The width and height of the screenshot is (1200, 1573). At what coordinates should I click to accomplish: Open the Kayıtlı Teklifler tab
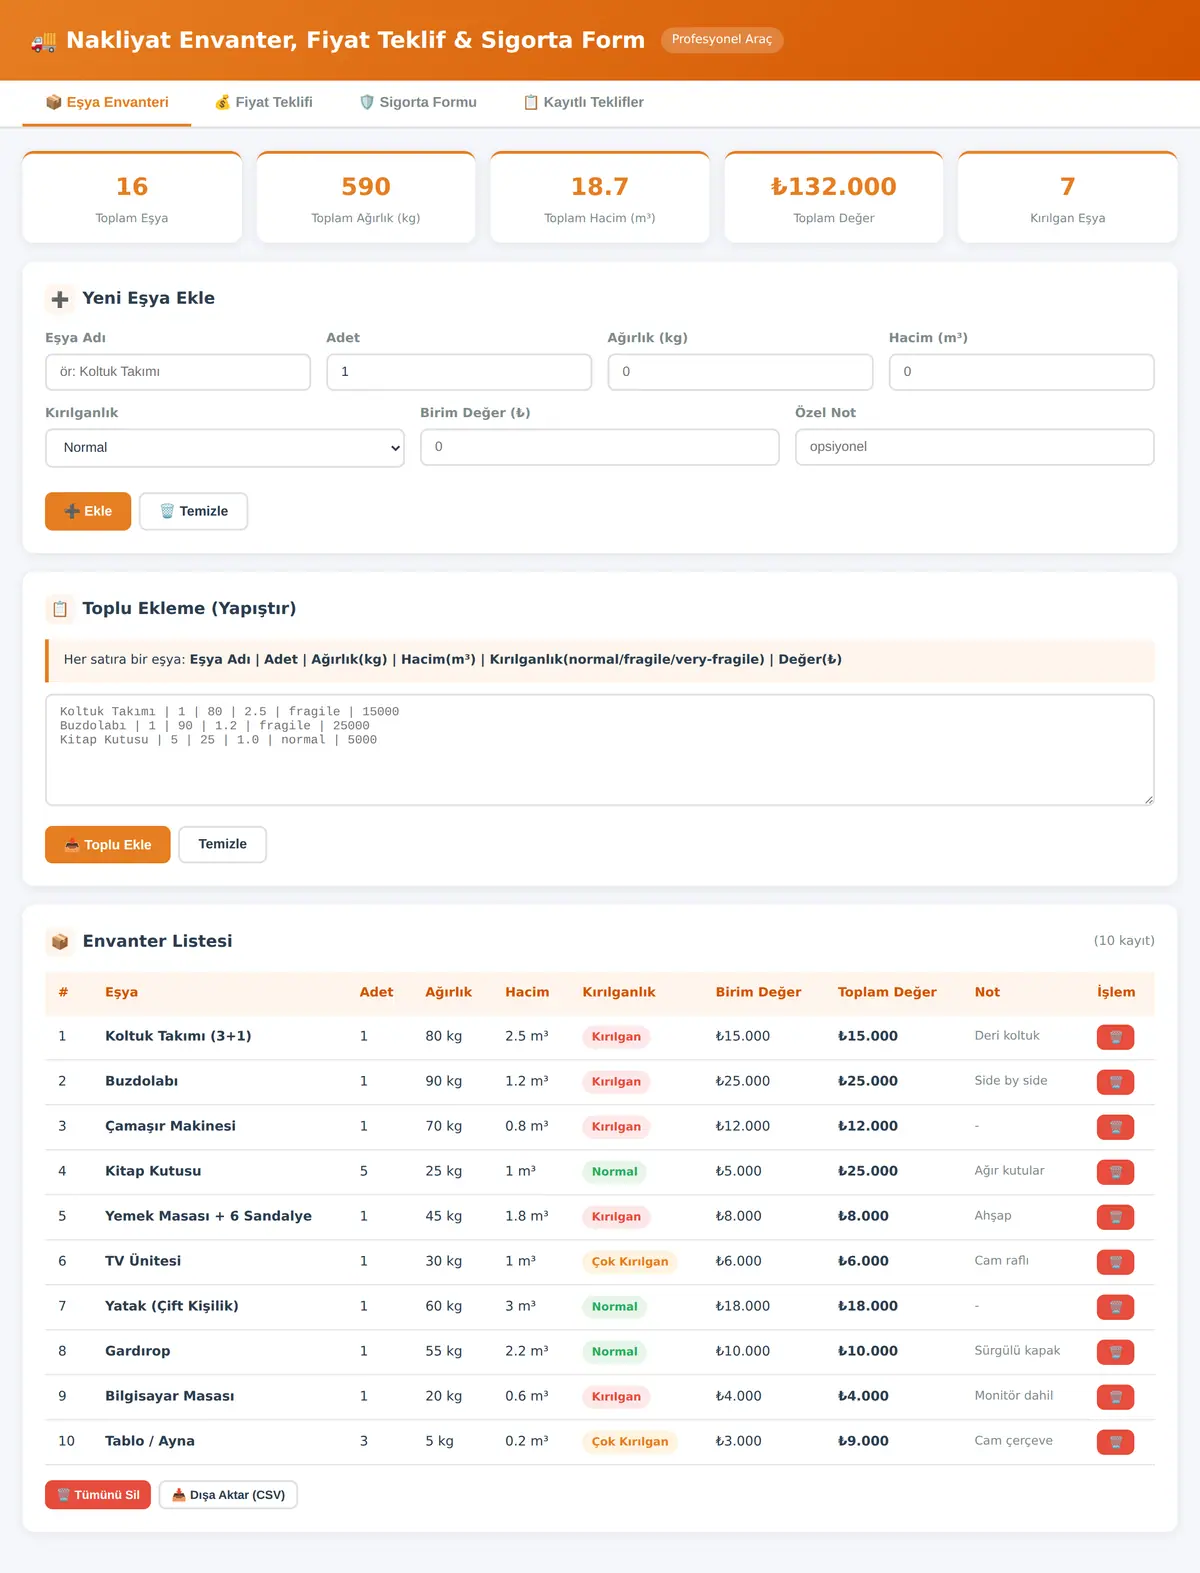click(584, 102)
